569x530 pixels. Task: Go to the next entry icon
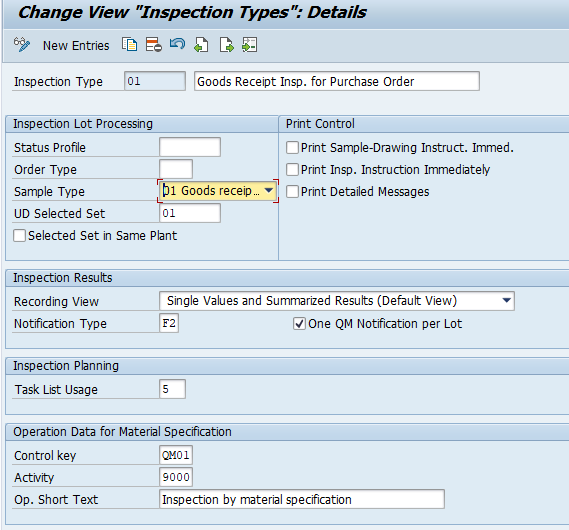pos(226,45)
